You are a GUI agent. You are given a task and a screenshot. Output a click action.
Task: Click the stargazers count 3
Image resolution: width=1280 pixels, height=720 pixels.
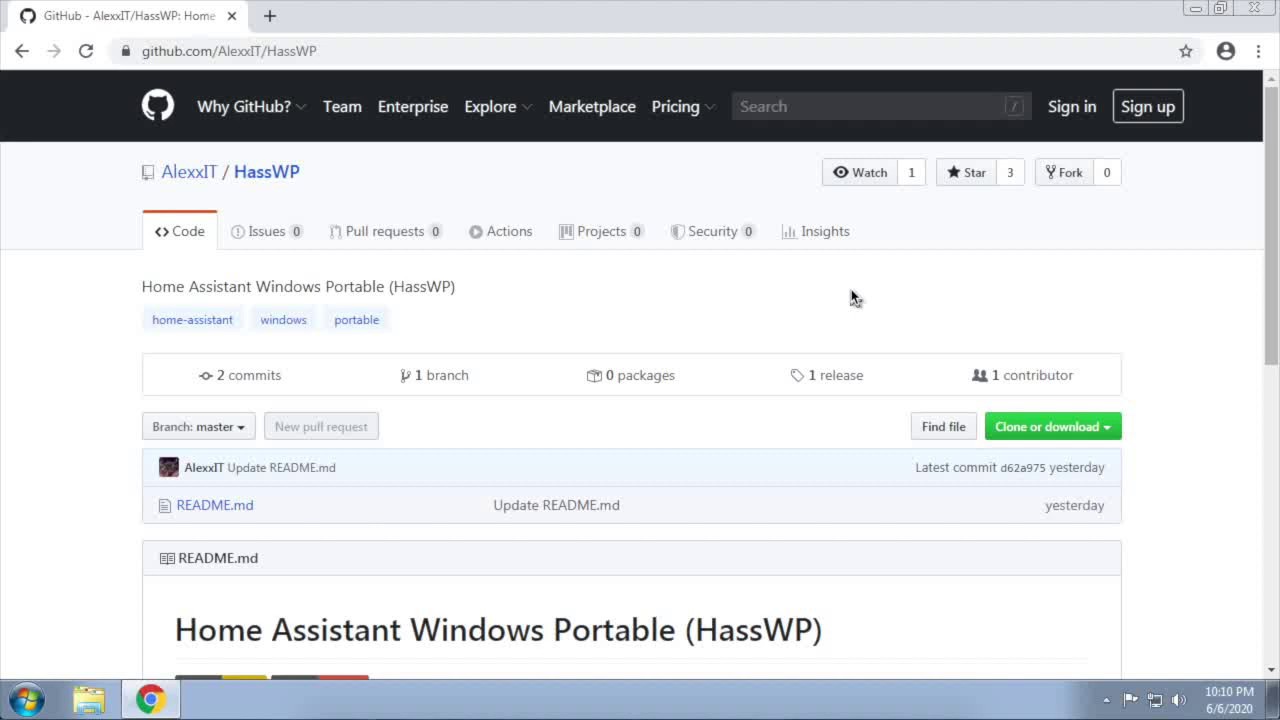[x=1010, y=172]
